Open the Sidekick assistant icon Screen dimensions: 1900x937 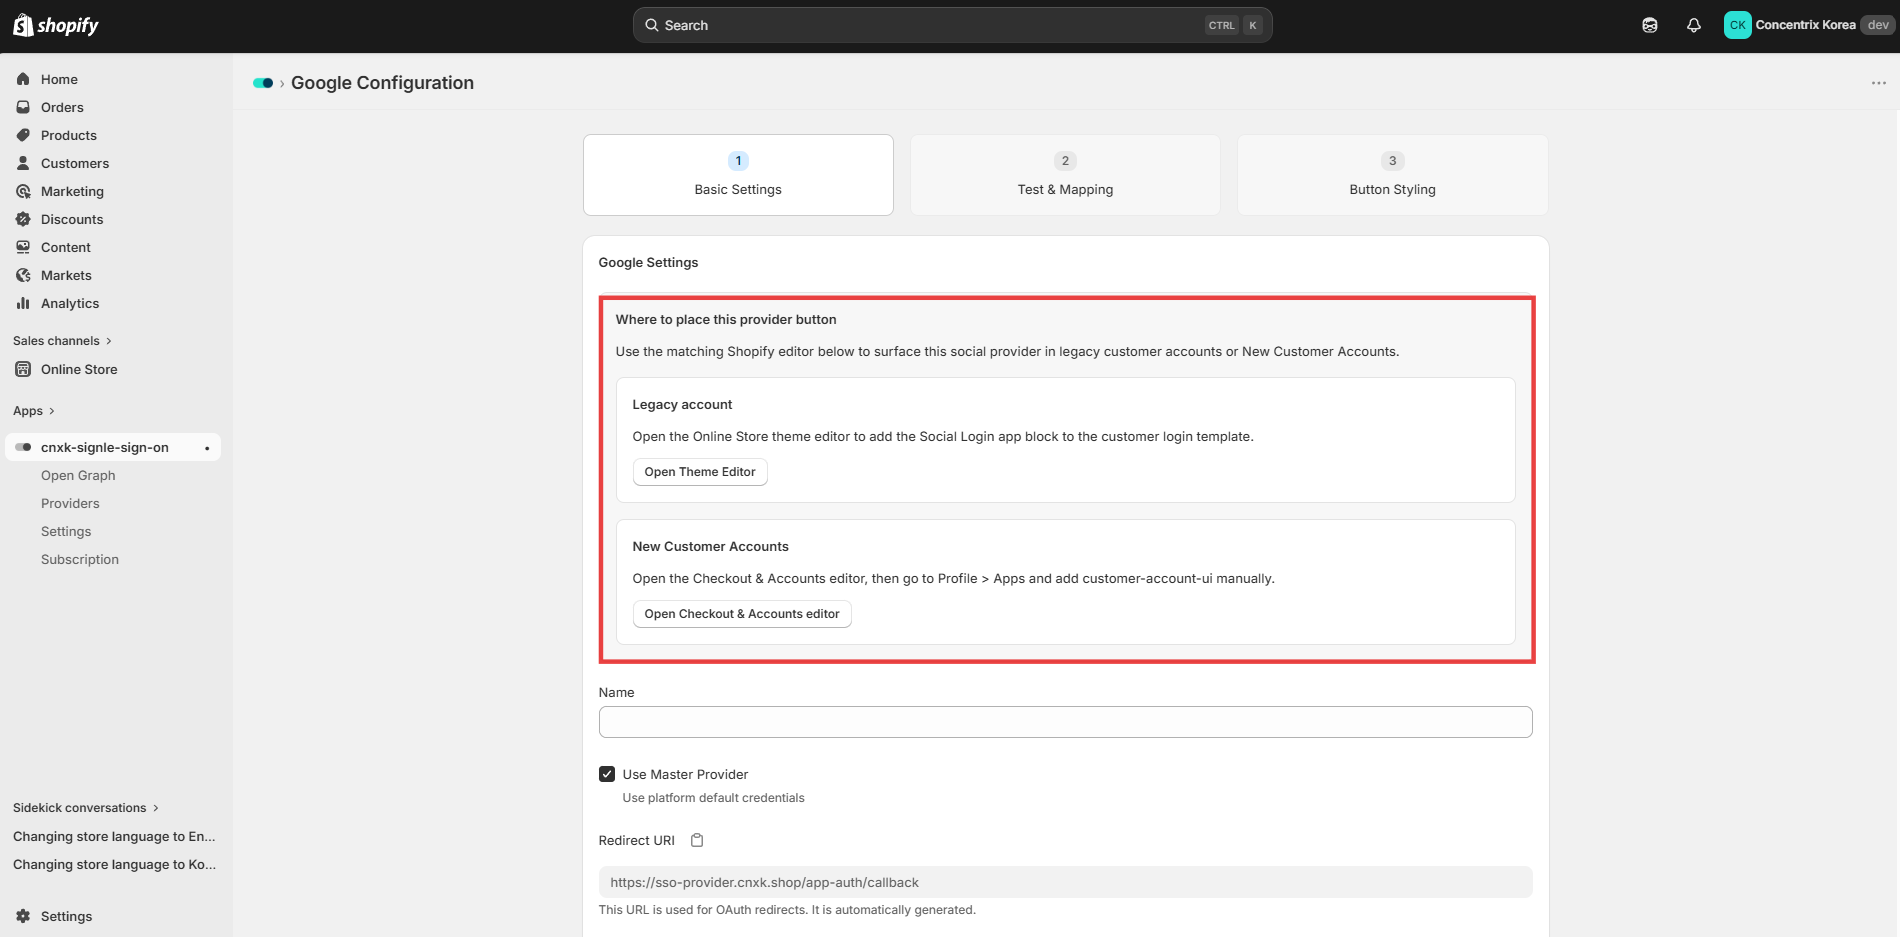point(1650,25)
